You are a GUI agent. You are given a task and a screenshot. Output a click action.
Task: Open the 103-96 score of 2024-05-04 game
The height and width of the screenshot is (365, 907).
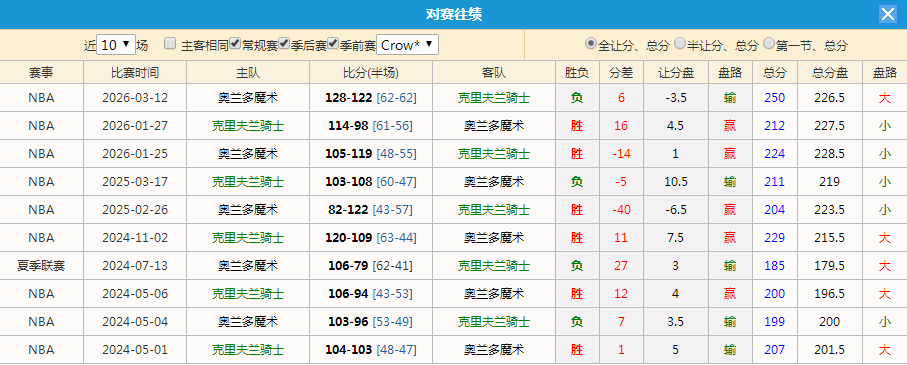pyautogui.click(x=348, y=322)
